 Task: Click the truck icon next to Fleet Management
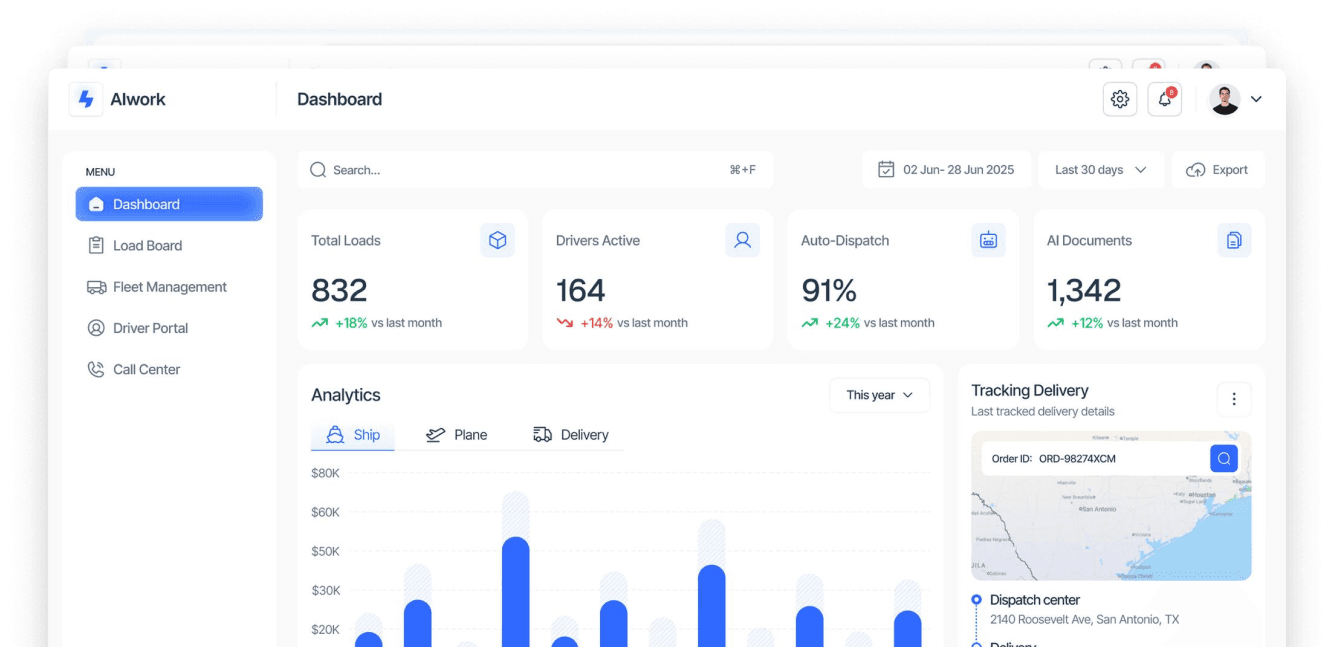tap(95, 287)
